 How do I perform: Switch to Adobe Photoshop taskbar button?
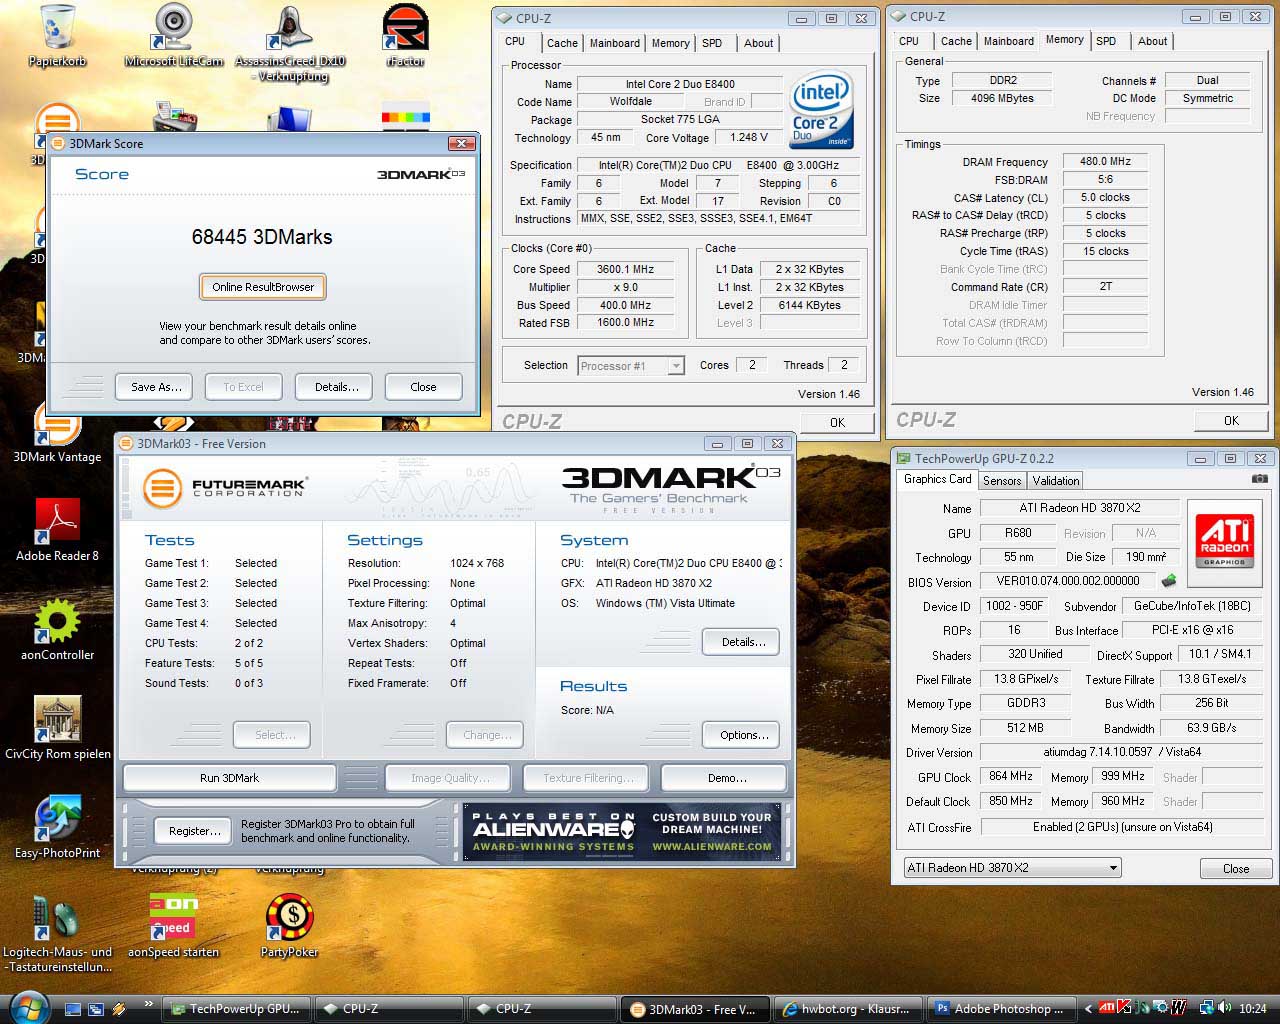tap(1000, 1009)
